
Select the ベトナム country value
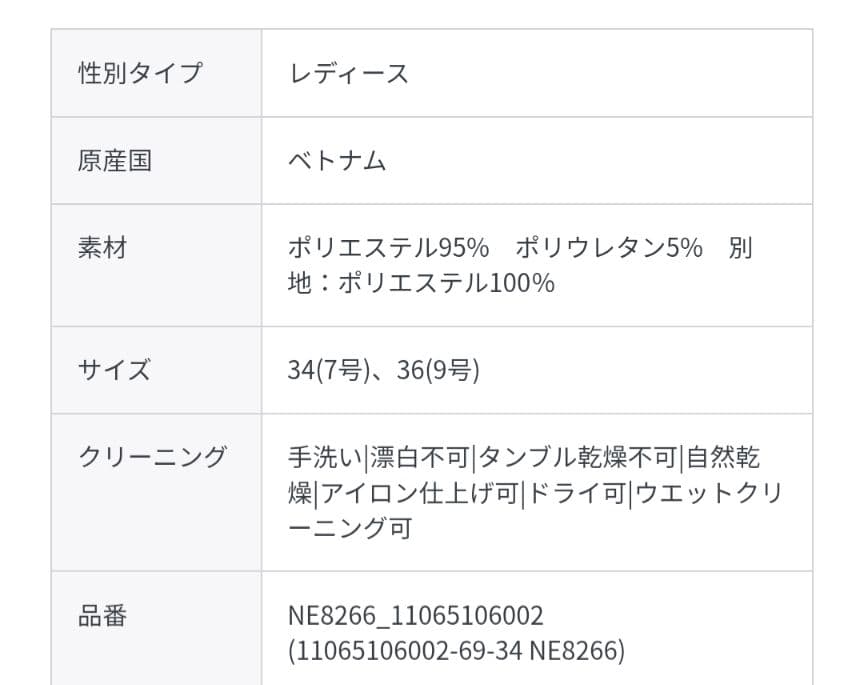(337, 160)
